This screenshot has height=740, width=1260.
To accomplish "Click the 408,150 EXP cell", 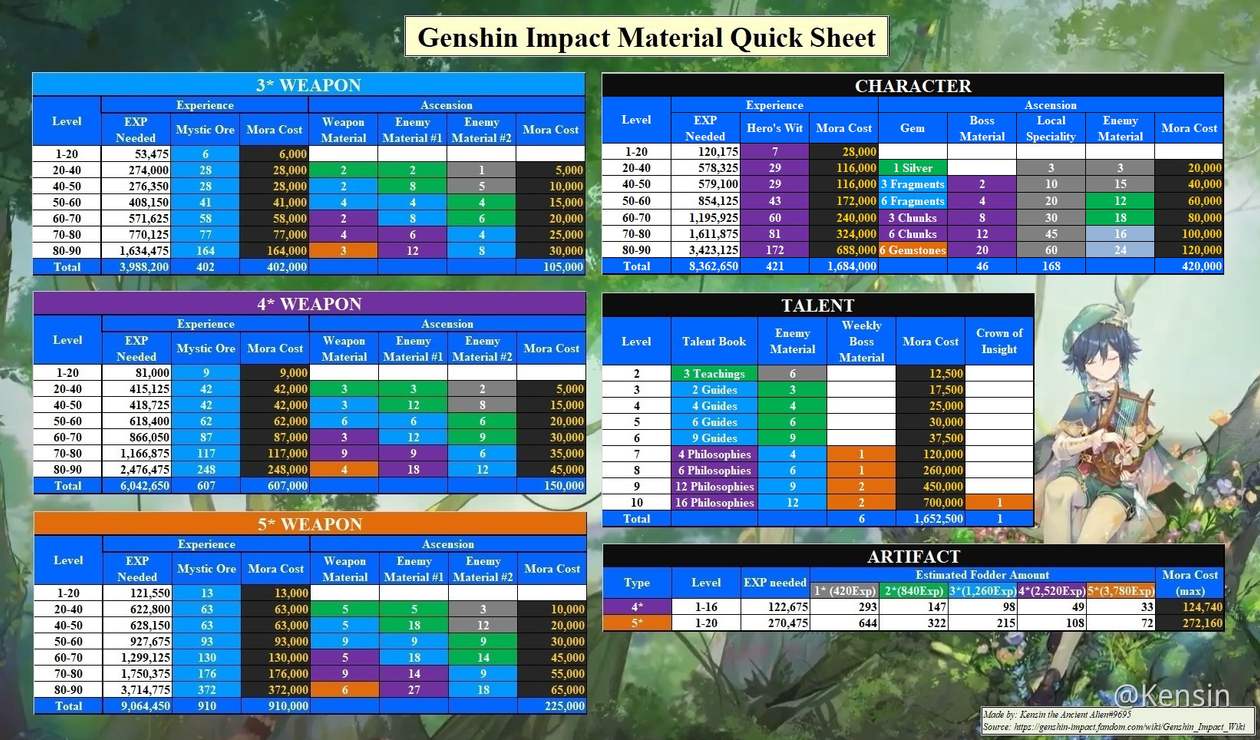I will (136, 202).
